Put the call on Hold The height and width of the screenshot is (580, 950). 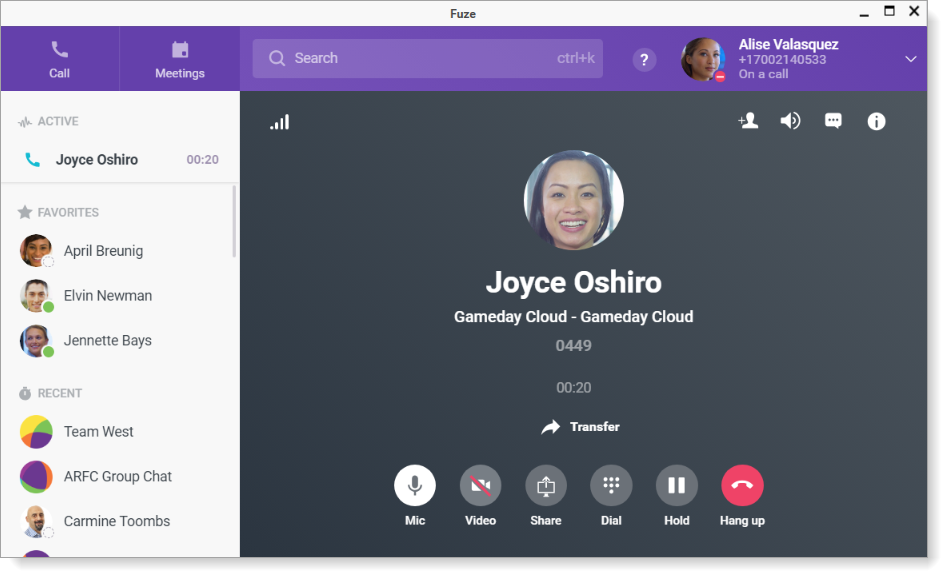tap(677, 485)
